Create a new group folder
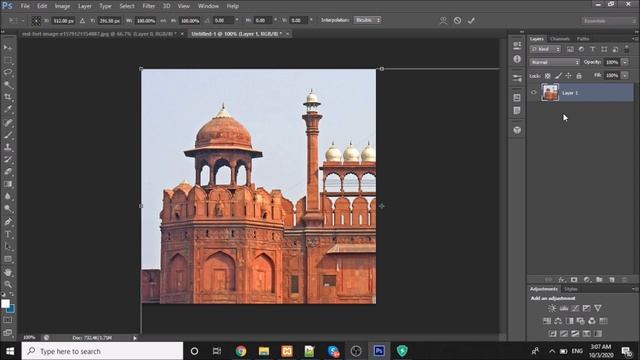This screenshot has width=640, height=360. [x=599, y=280]
